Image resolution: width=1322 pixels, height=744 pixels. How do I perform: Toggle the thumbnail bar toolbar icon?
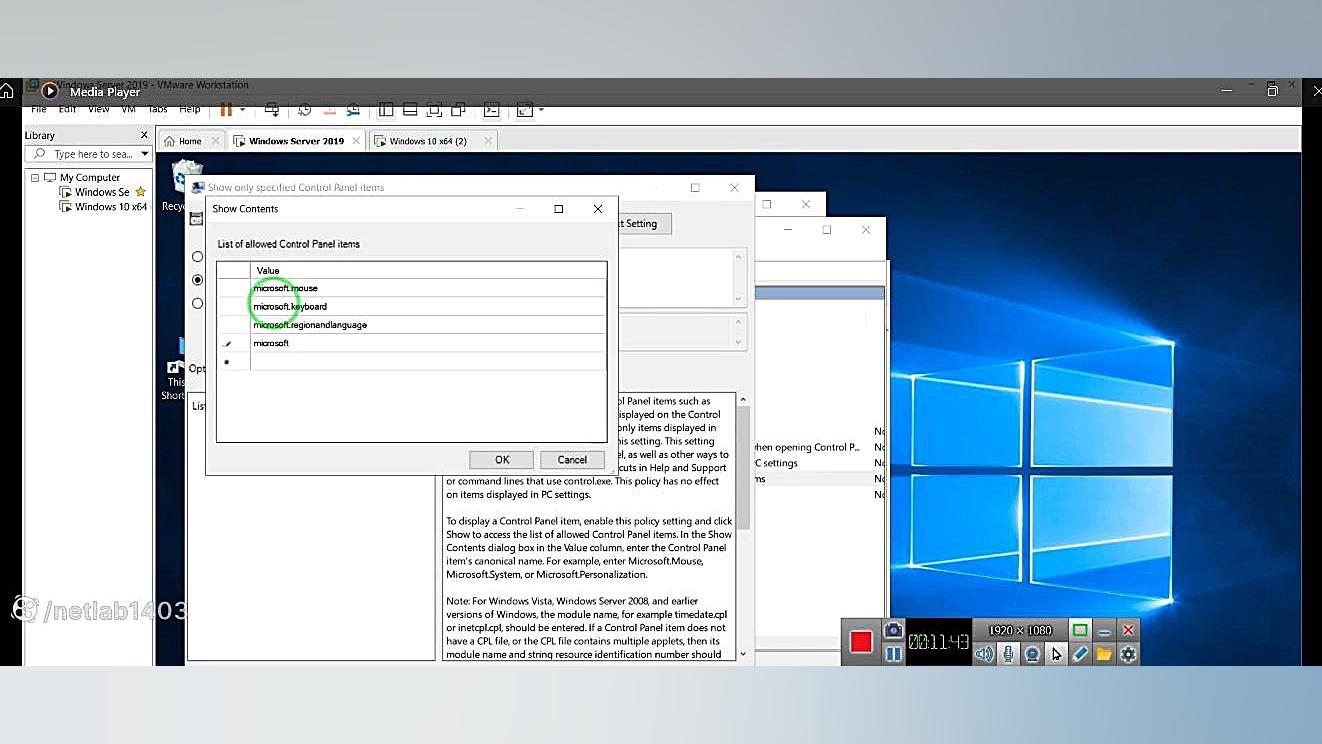410,110
